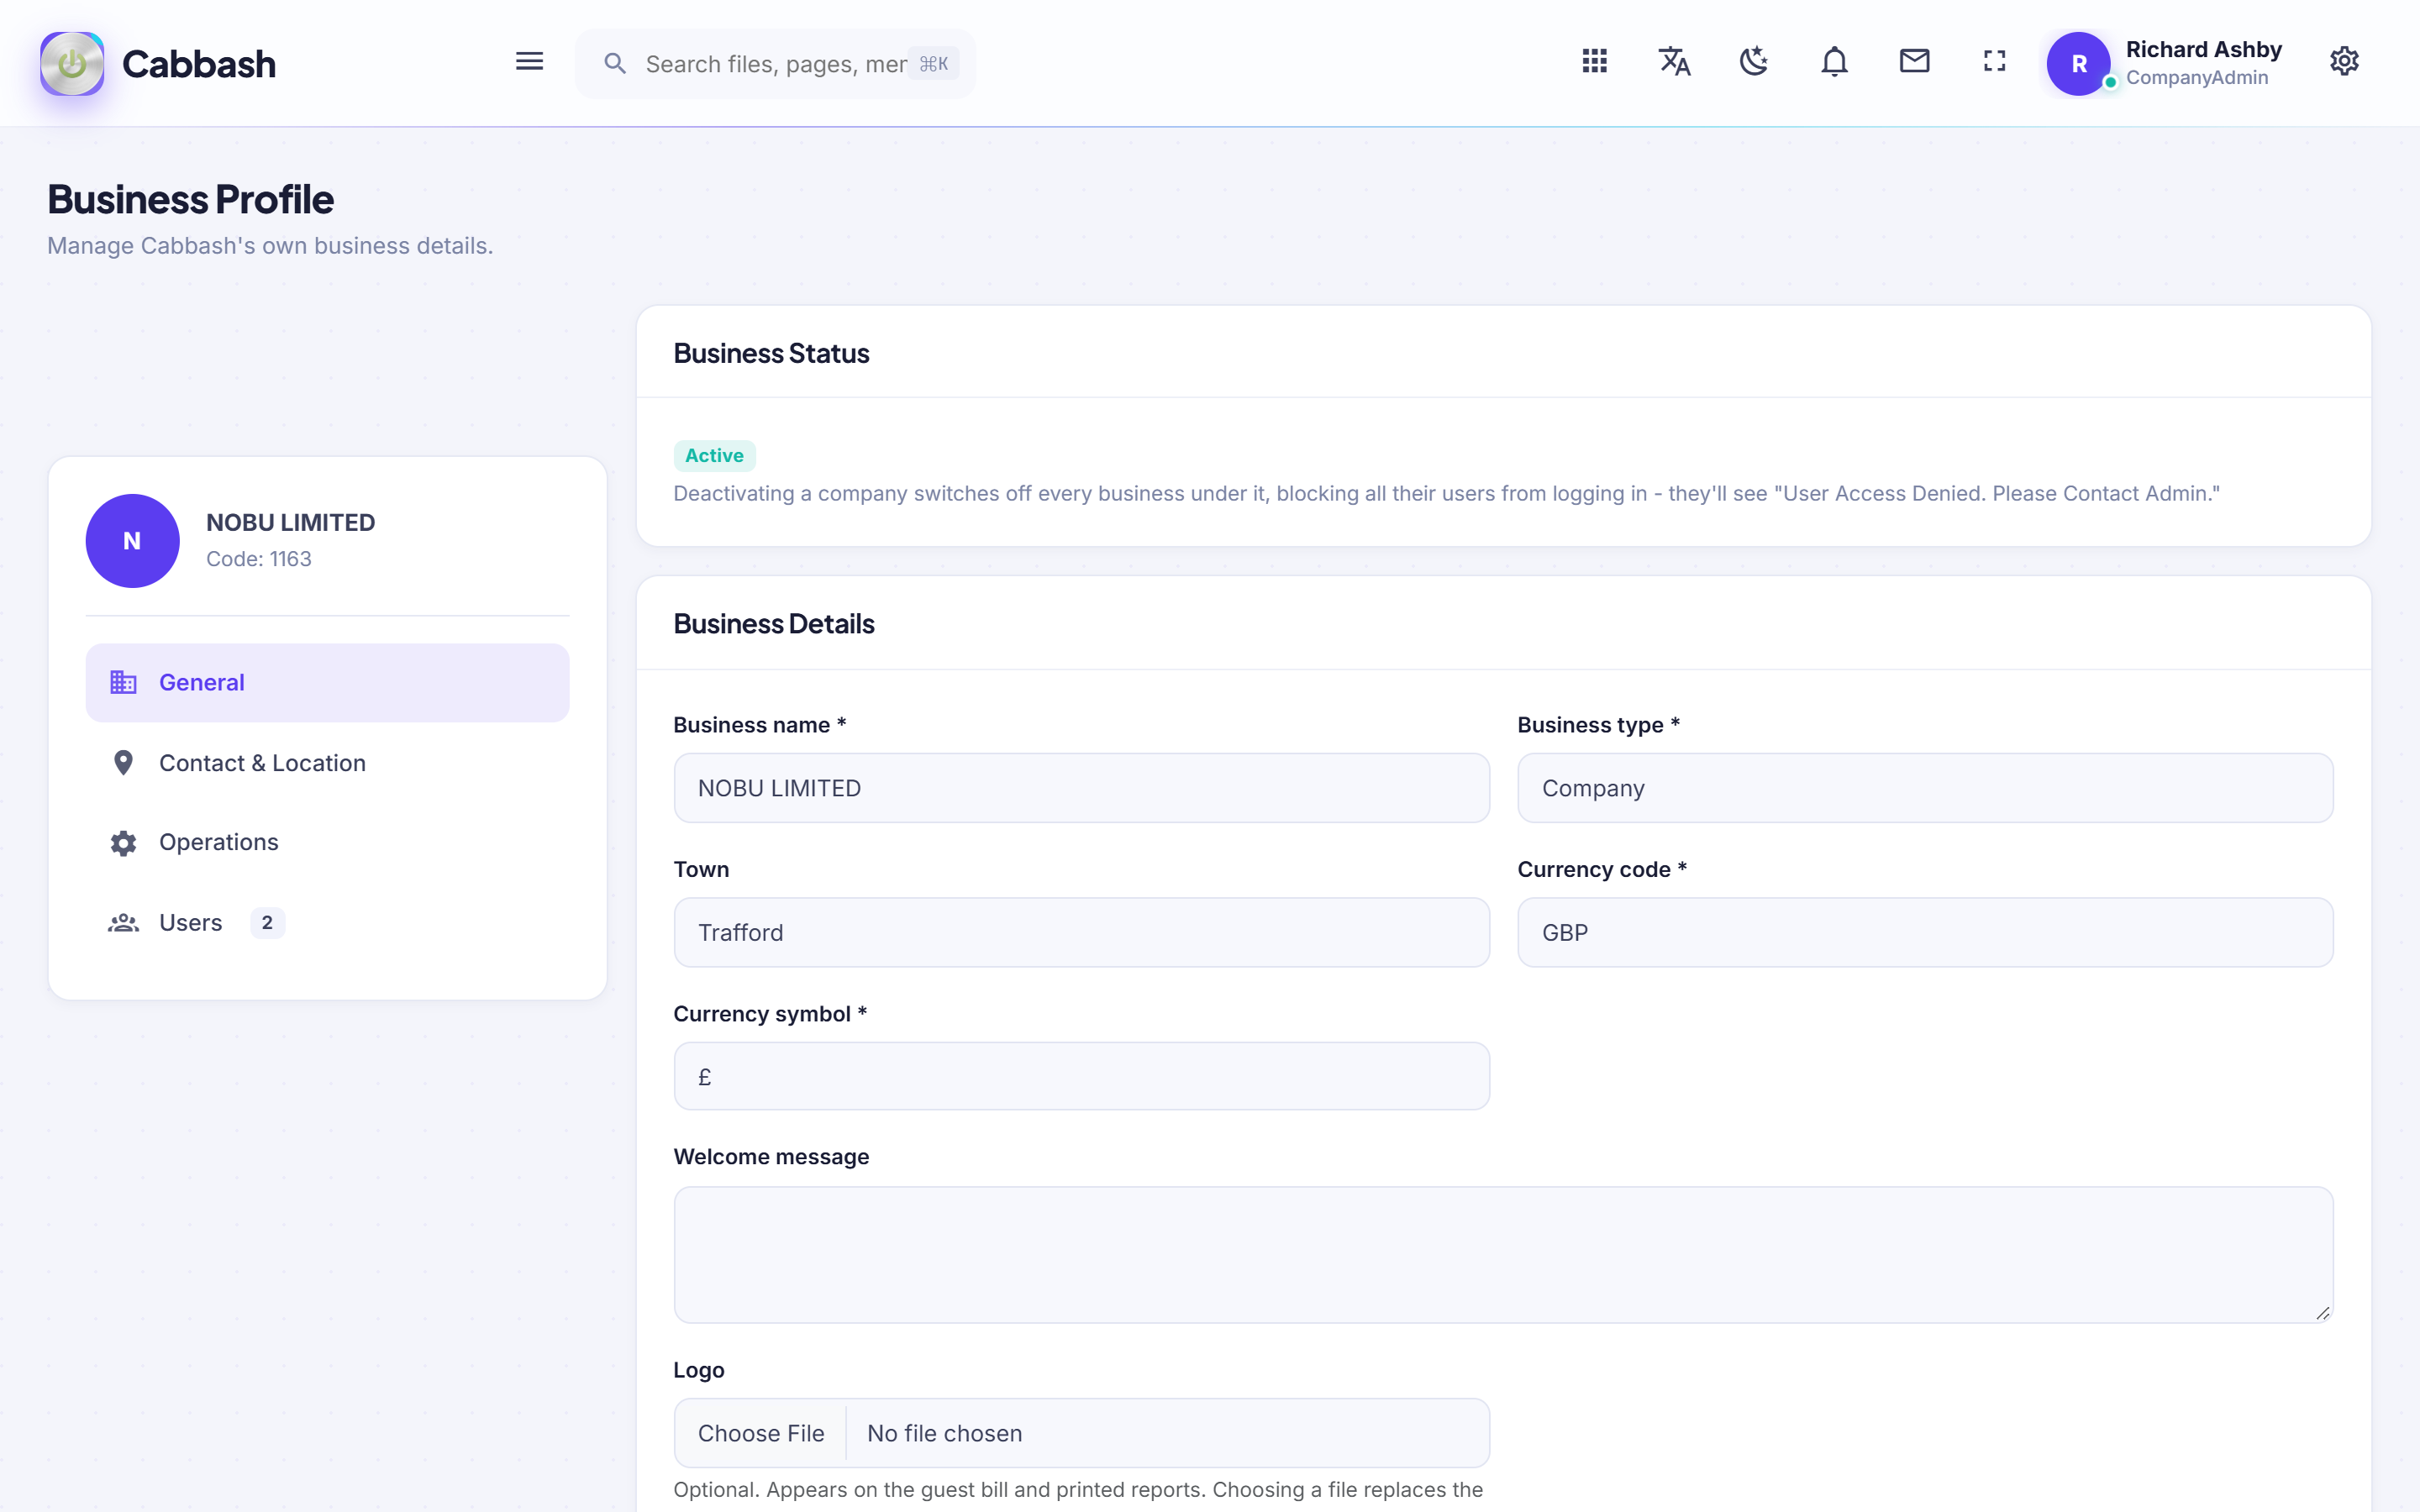
Task: Toggle dark mode moon icon
Action: [1754, 62]
